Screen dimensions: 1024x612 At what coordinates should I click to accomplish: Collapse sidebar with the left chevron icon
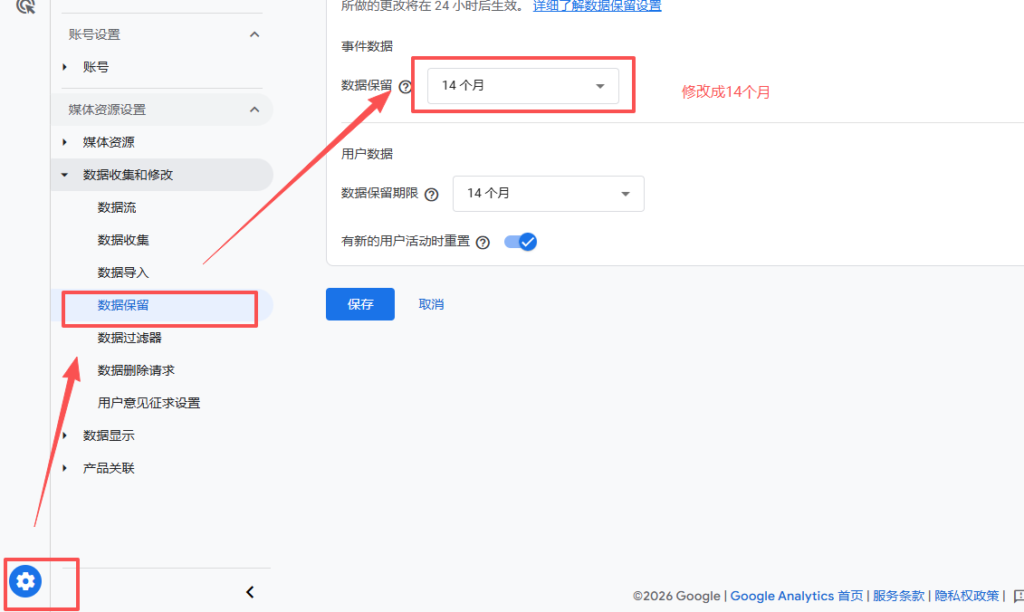250,592
